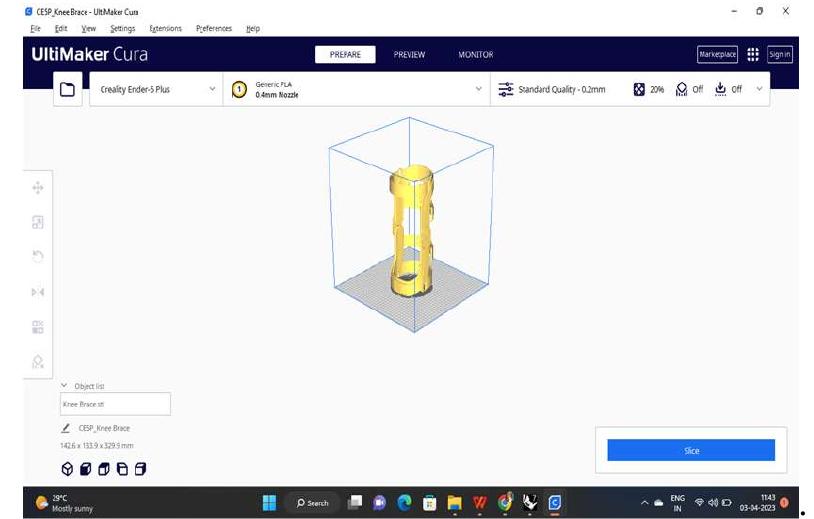Image resolution: width=814 pixels, height=519 pixels.
Task: Select the Scale tool
Action: 38,222
